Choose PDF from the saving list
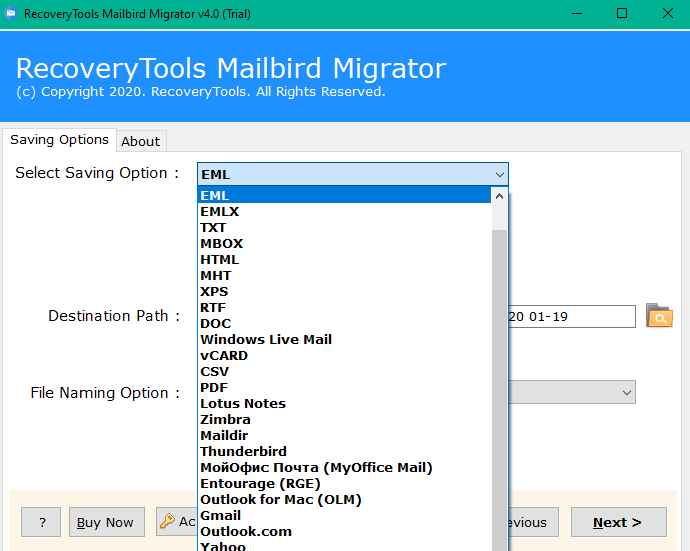 214,387
